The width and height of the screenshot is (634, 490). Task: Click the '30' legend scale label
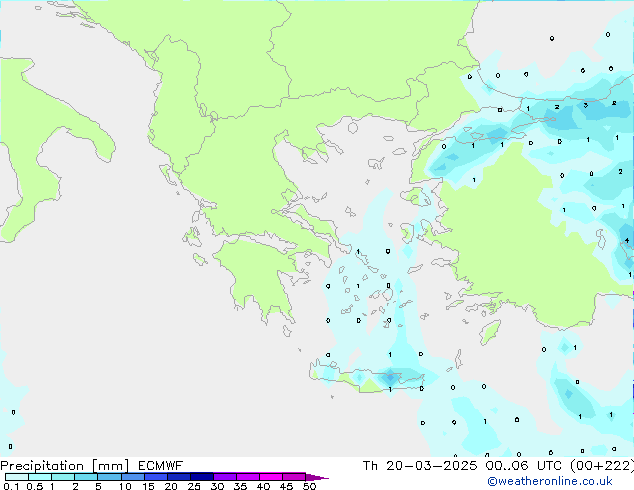click(218, 486)
